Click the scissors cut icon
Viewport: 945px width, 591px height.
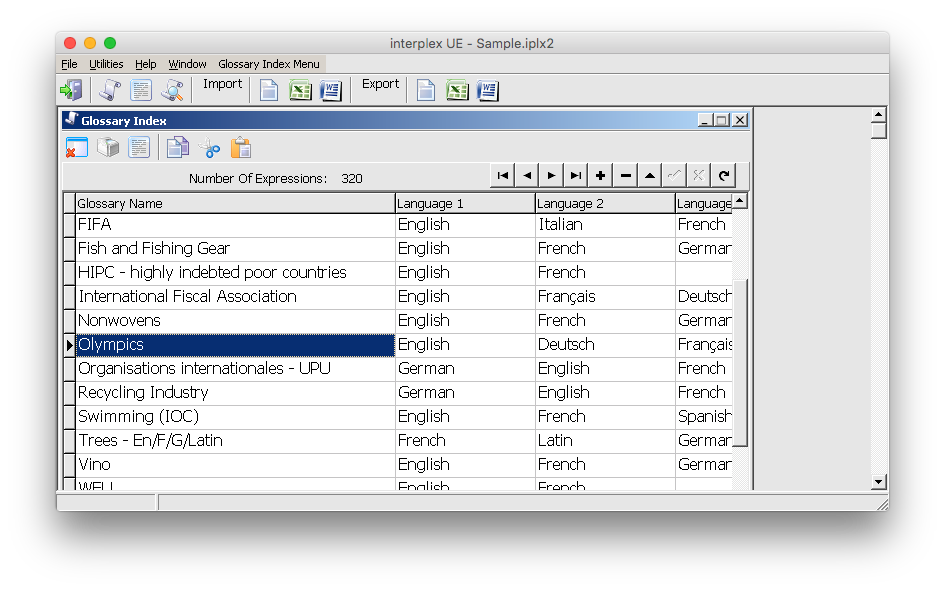209,147
